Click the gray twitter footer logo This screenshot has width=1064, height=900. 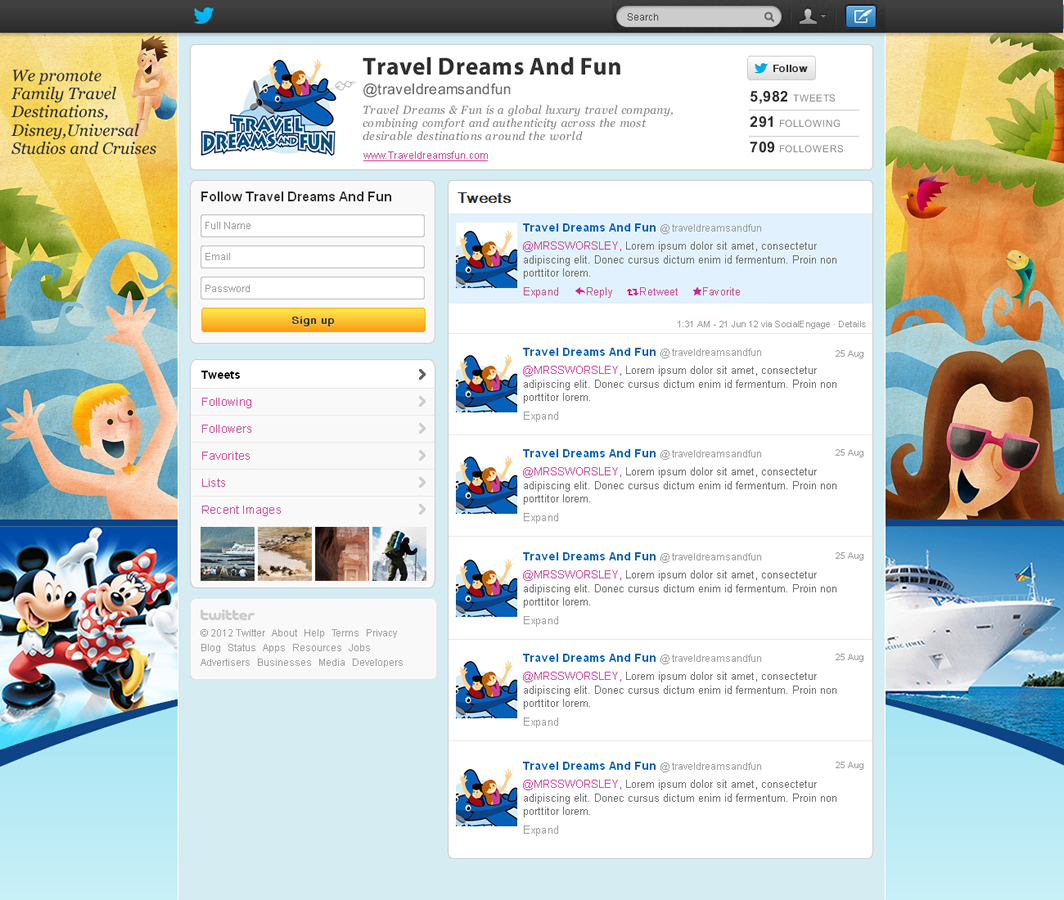pyautogui.click(x=227, y=615)
